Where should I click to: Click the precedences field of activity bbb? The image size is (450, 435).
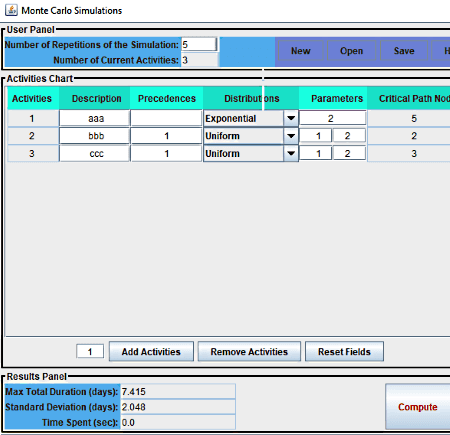(x=166, y=136)
